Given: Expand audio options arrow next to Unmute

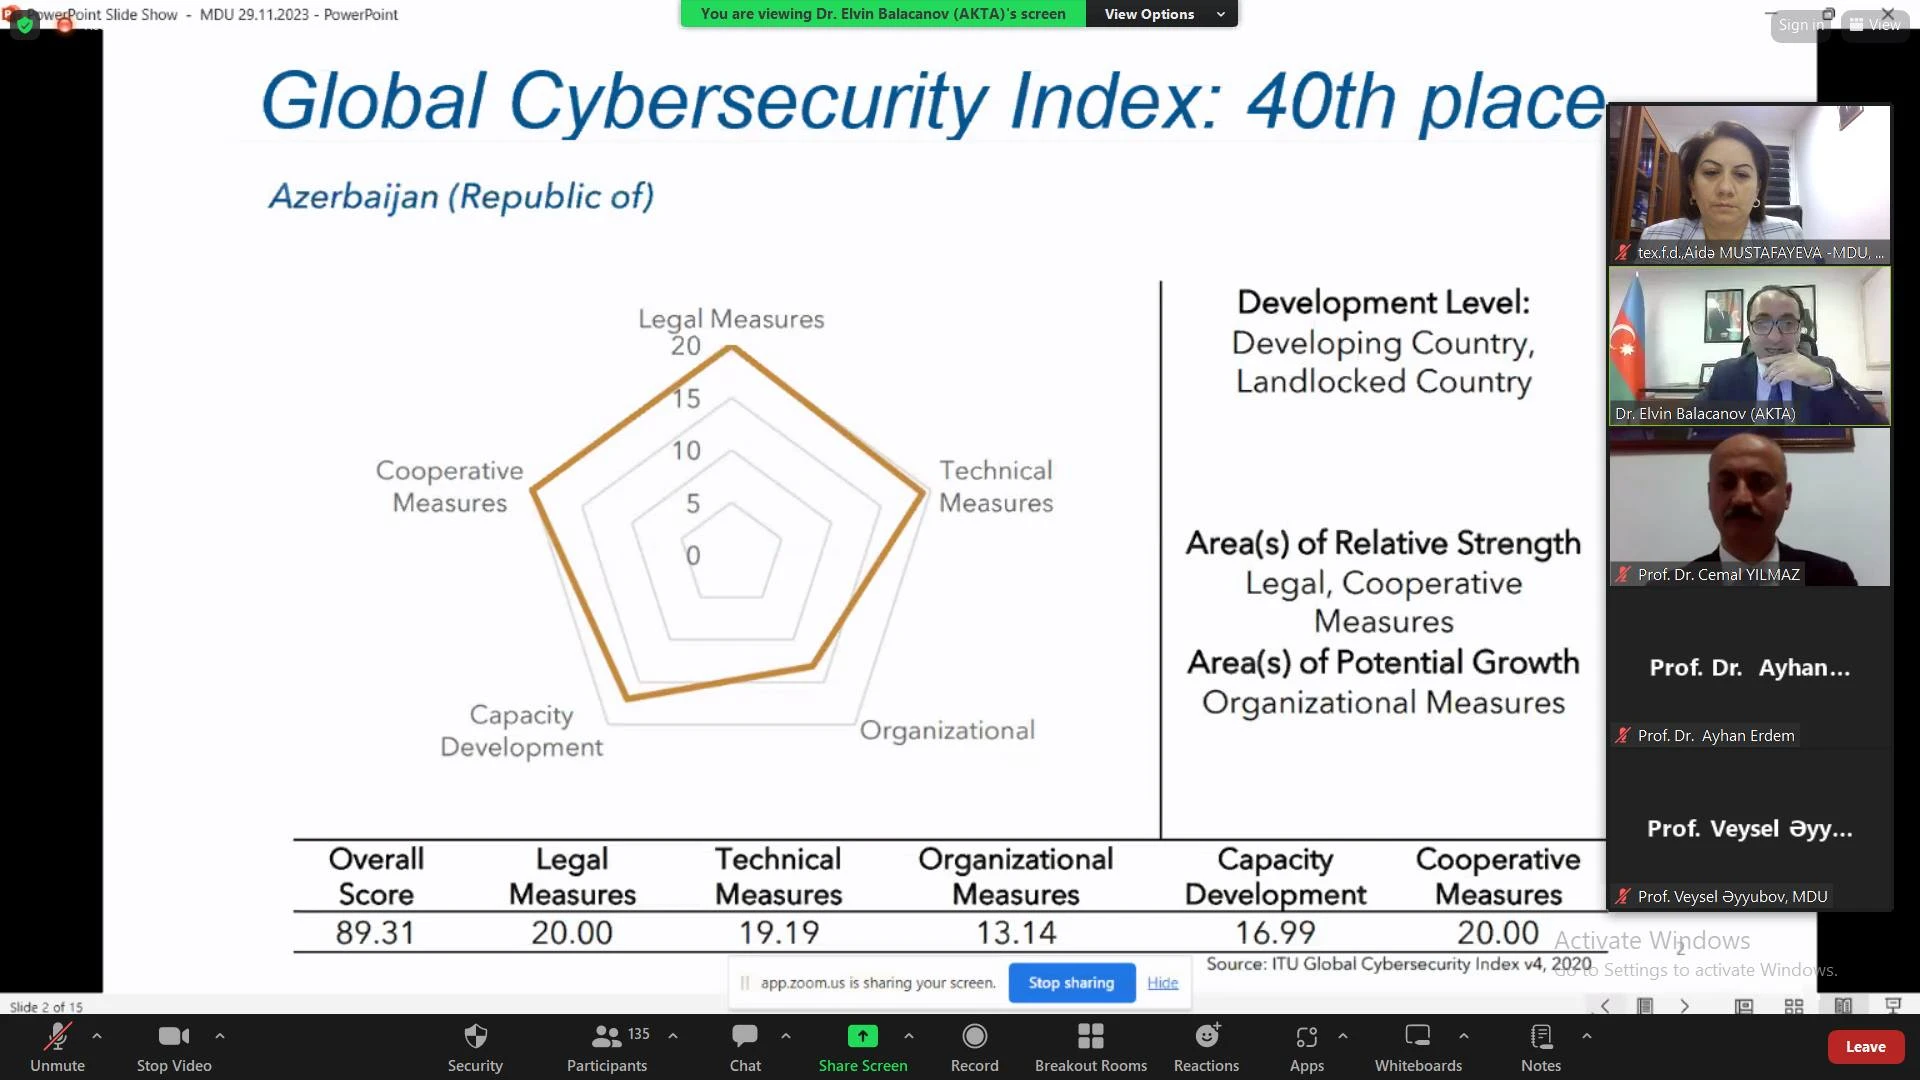Looking at the screenshot, I should 97,1036.
